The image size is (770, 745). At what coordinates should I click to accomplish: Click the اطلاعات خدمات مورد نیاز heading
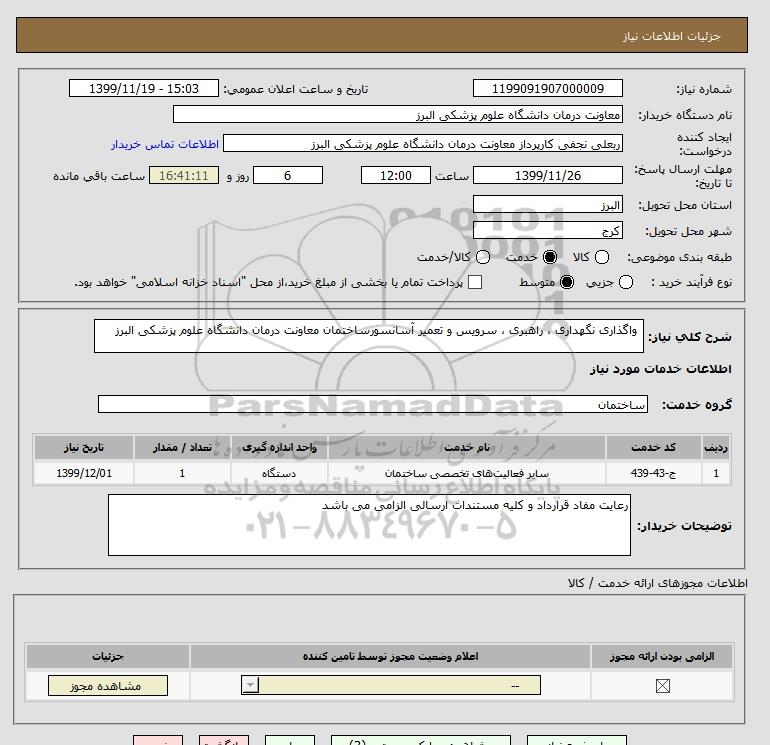[x=660, y=369]
